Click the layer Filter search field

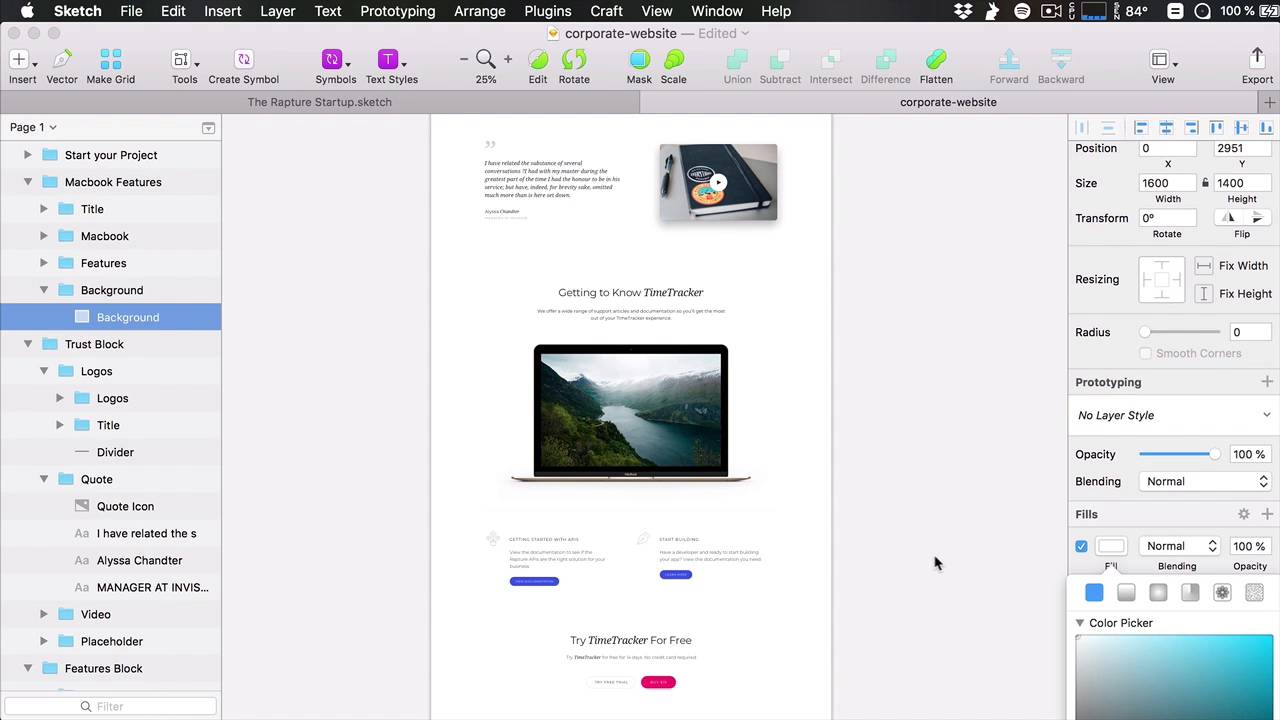pyautogui.click(x=110, y=706)
